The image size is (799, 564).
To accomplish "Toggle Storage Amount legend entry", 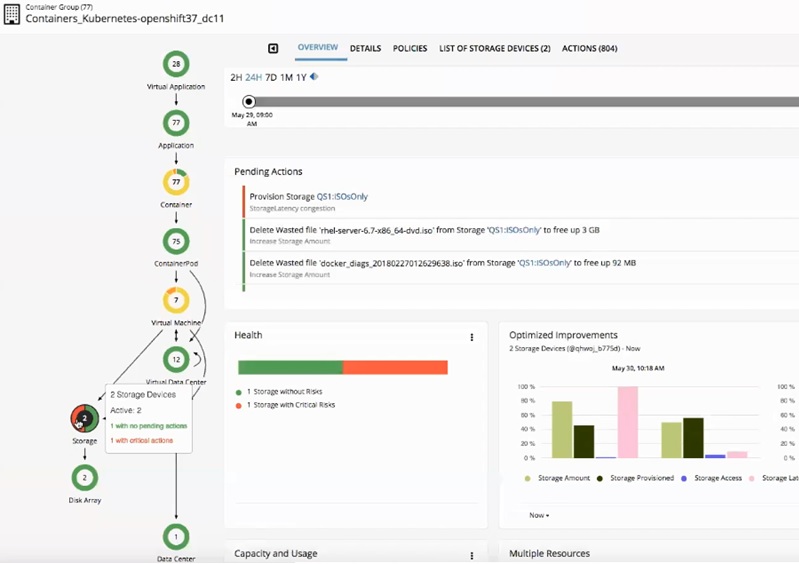I will coord(557,478).
